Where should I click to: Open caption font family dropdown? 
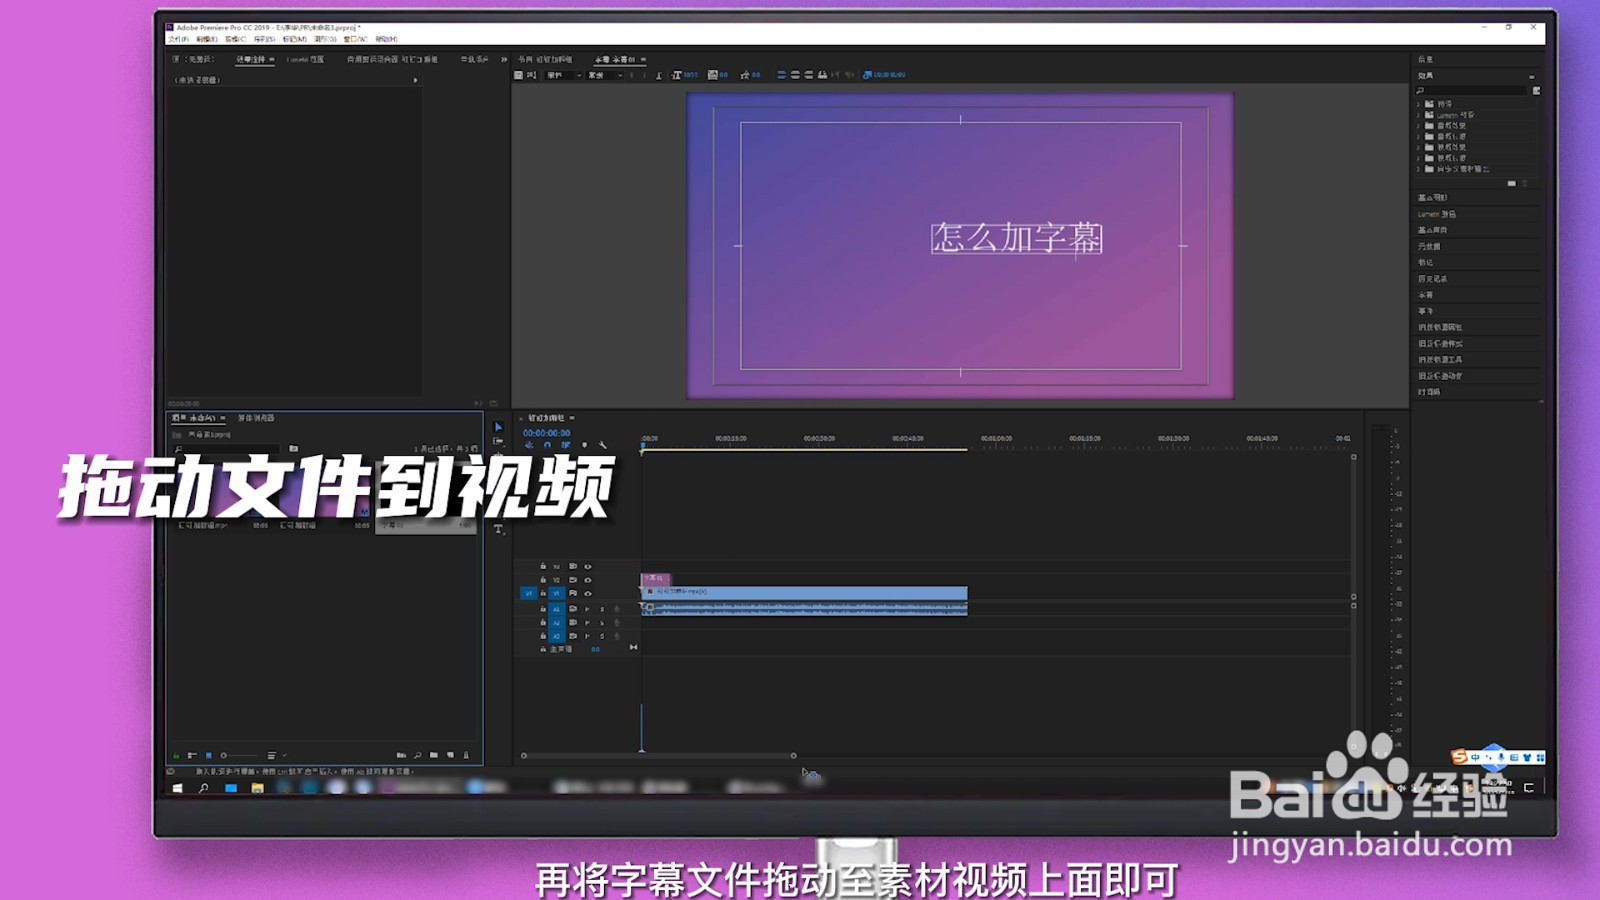tap(564, 75)
